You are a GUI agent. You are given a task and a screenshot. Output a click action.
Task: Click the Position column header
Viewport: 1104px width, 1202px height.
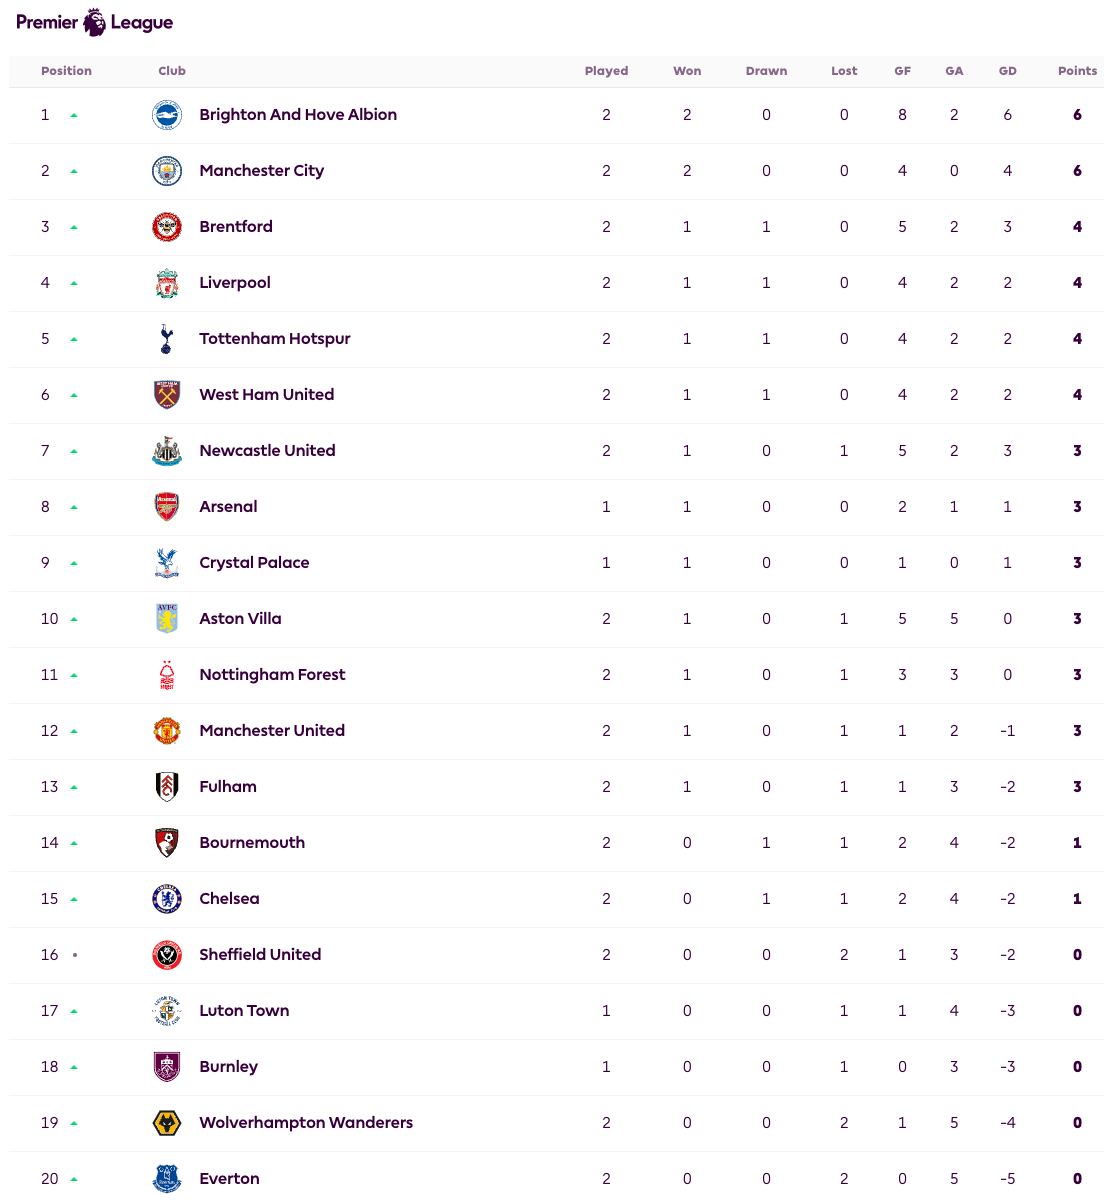point(66,71)
